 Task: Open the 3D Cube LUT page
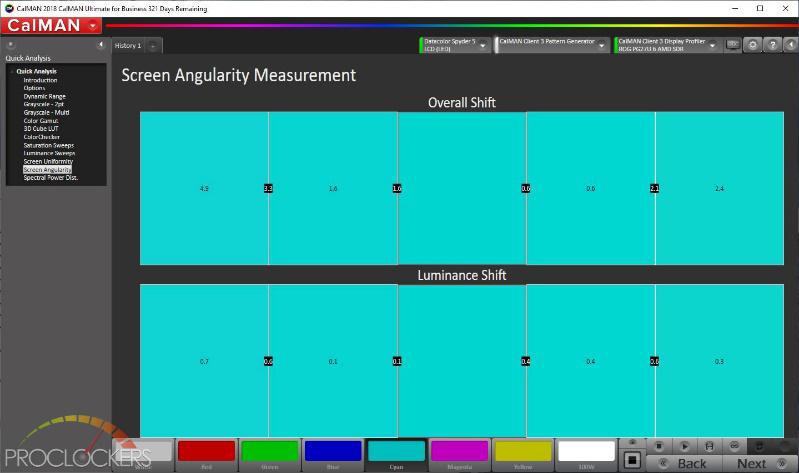[x=41, y=128]
